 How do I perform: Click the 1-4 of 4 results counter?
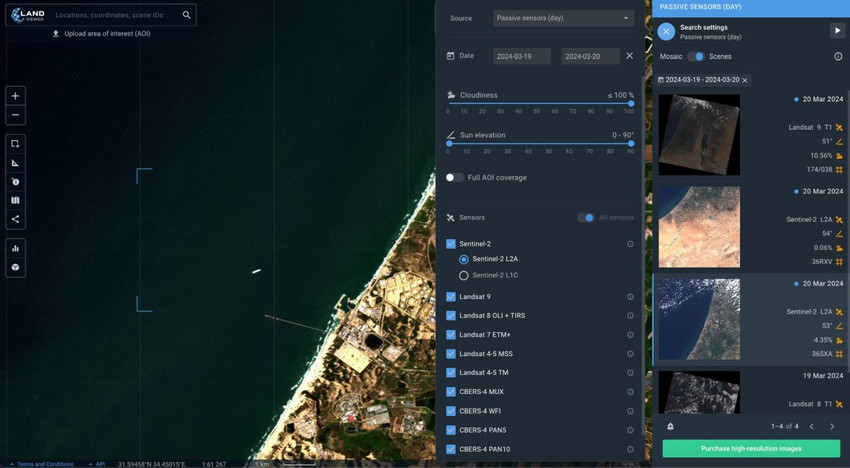[x=784, y=426]
